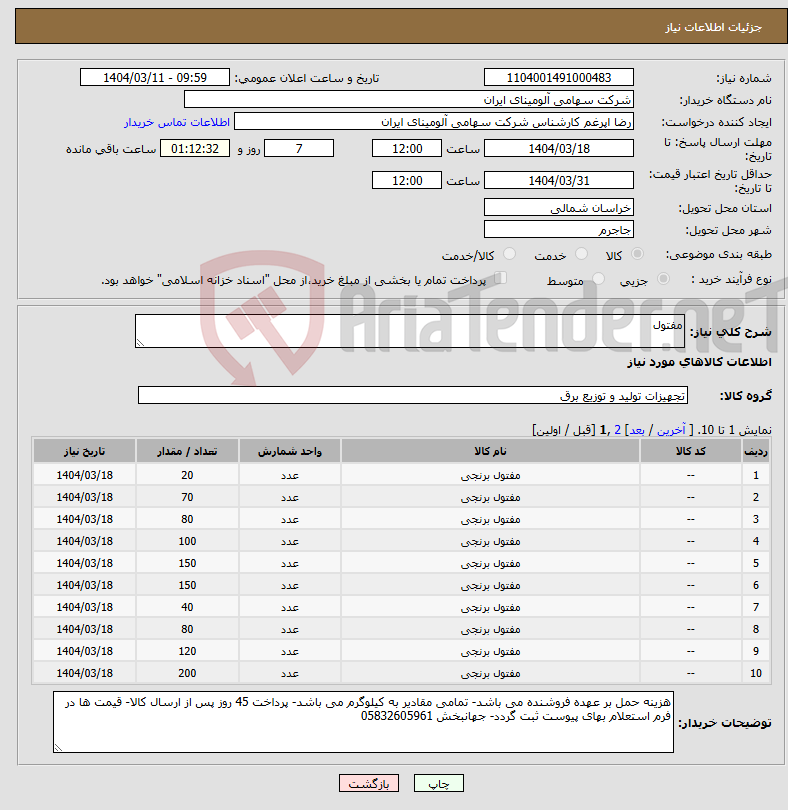Click quantity 100 in row 4
The image size is (788, 810).
[187, 541]
